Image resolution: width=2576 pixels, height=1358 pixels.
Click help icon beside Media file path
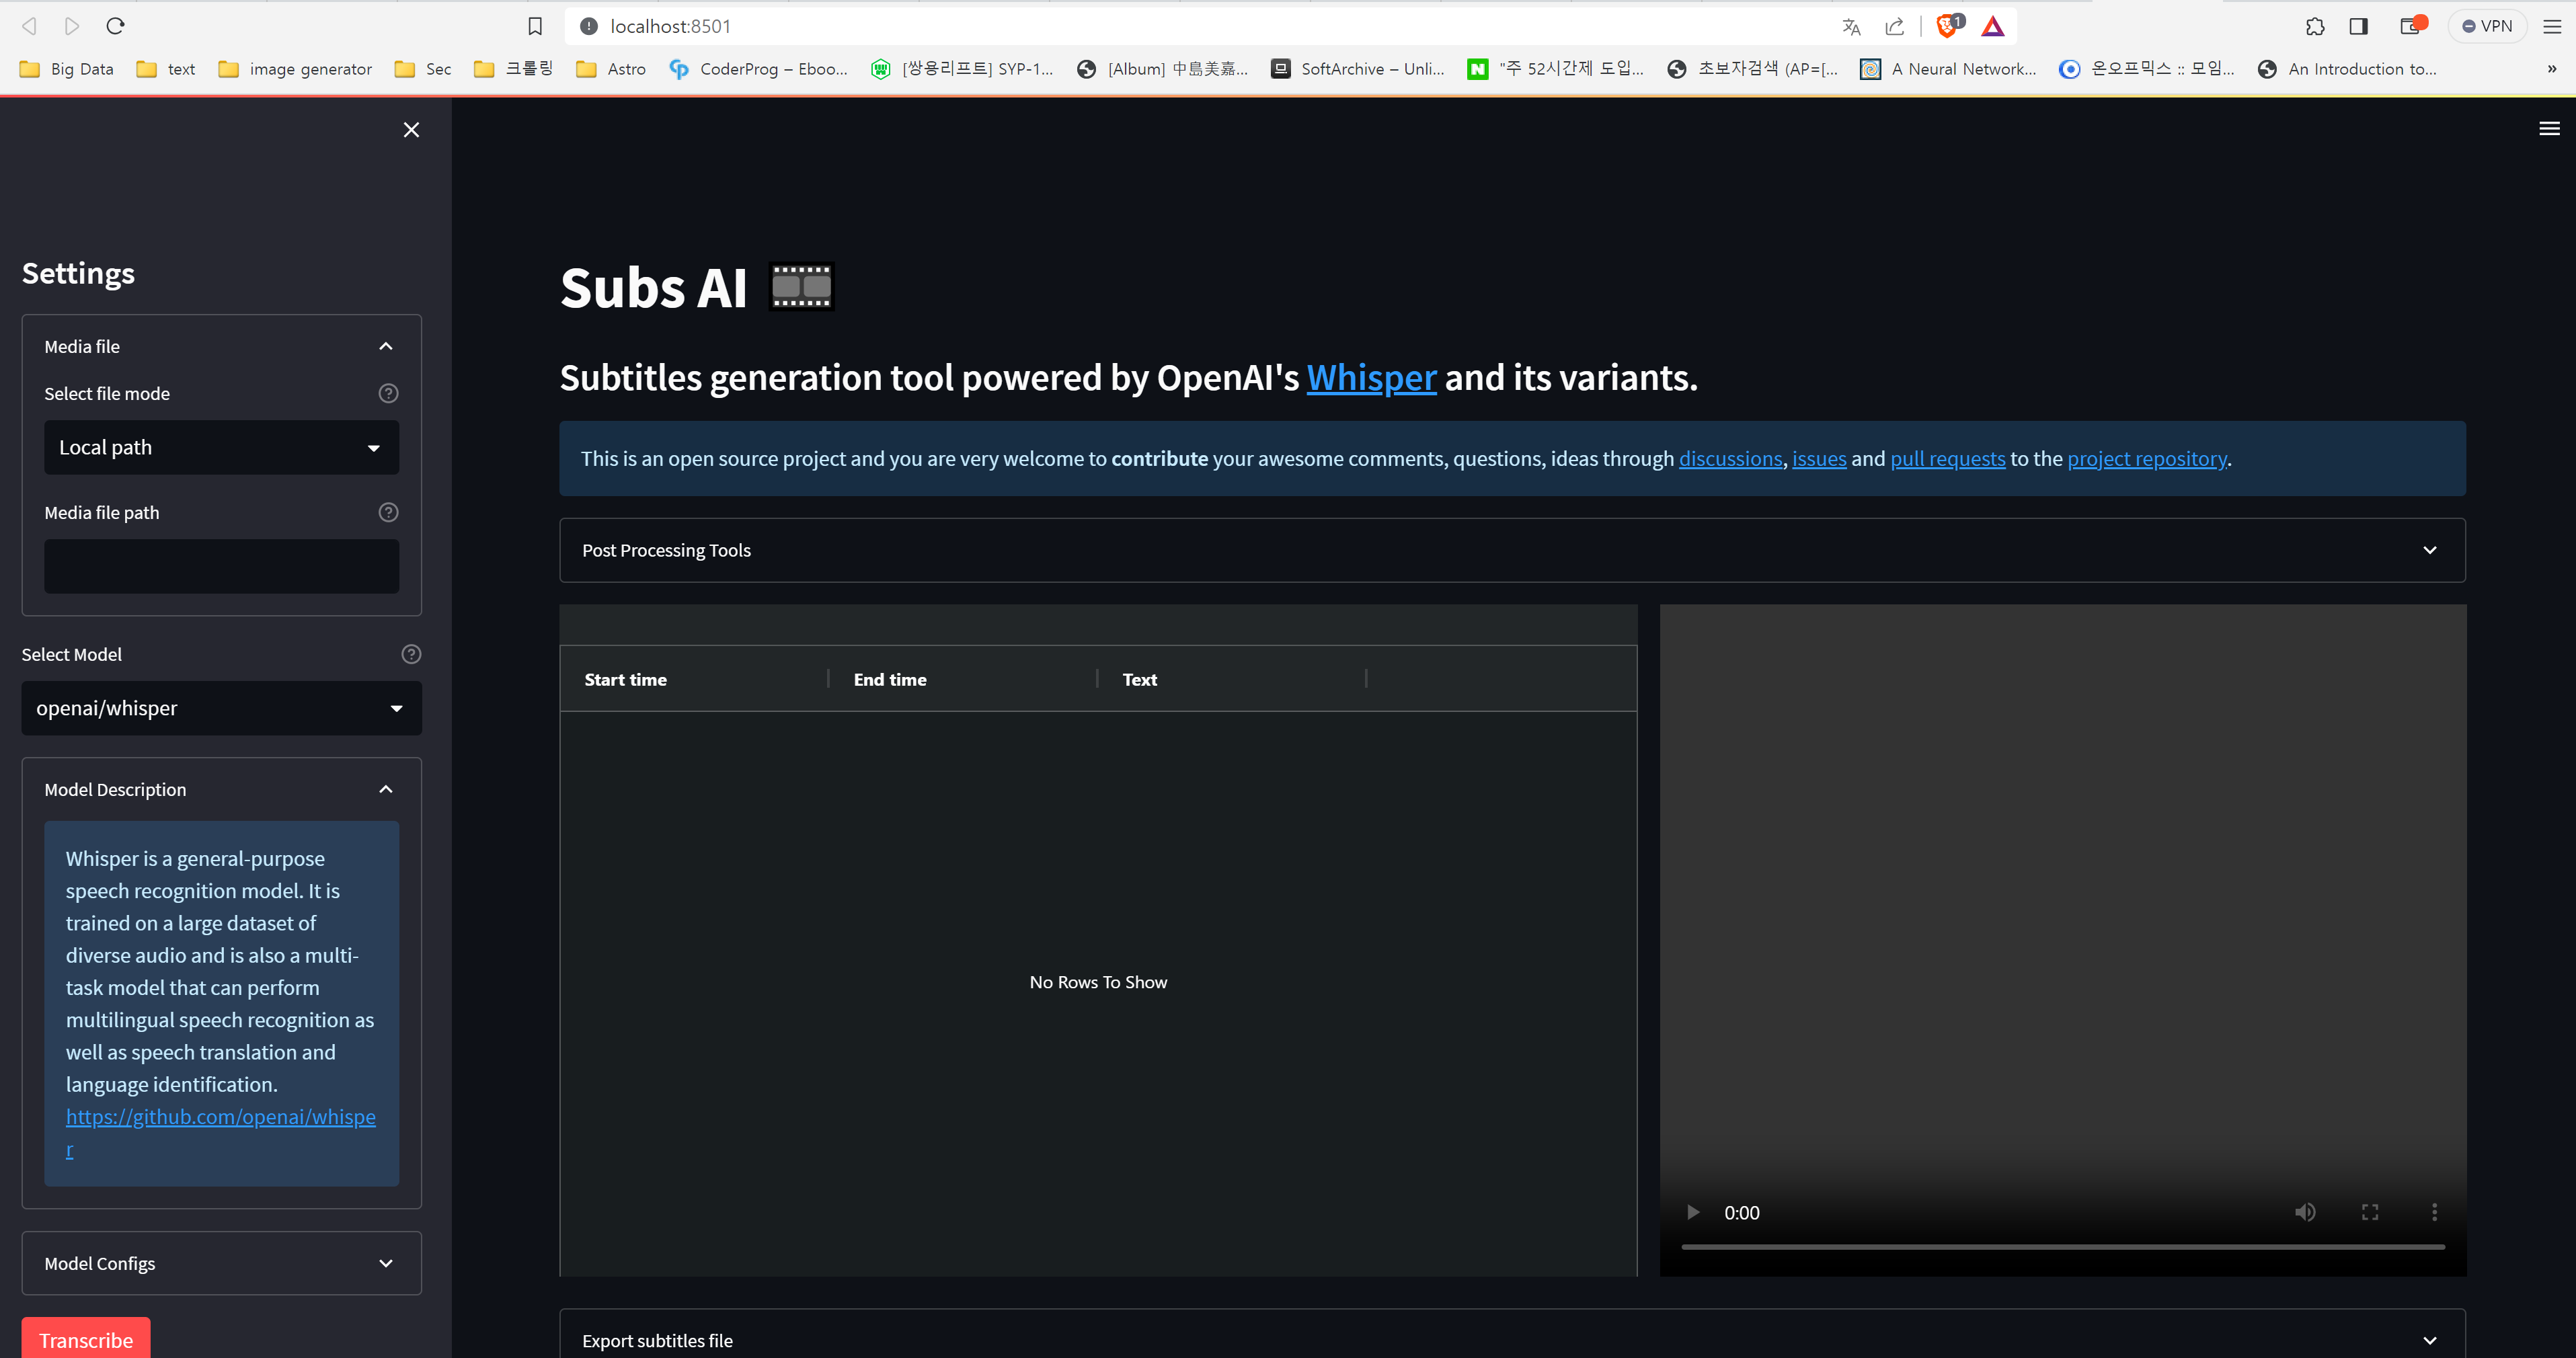coord(388,512)
